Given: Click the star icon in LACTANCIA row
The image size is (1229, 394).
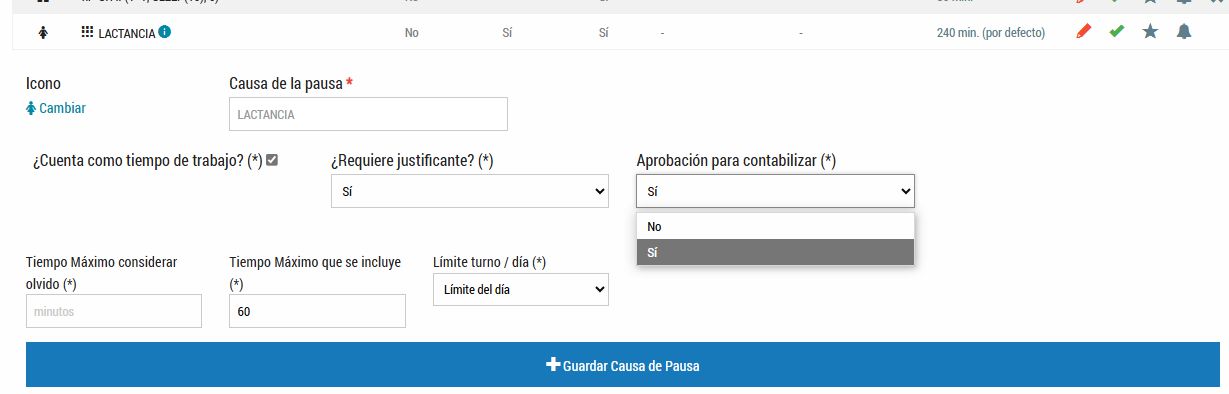Looking at the screenshot, I should (1150, 32).
